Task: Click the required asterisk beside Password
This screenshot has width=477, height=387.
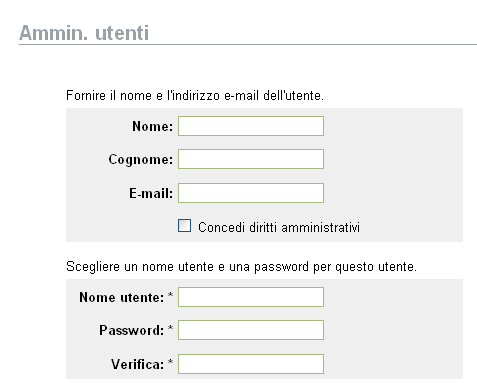Action: (x=170, y=328)
